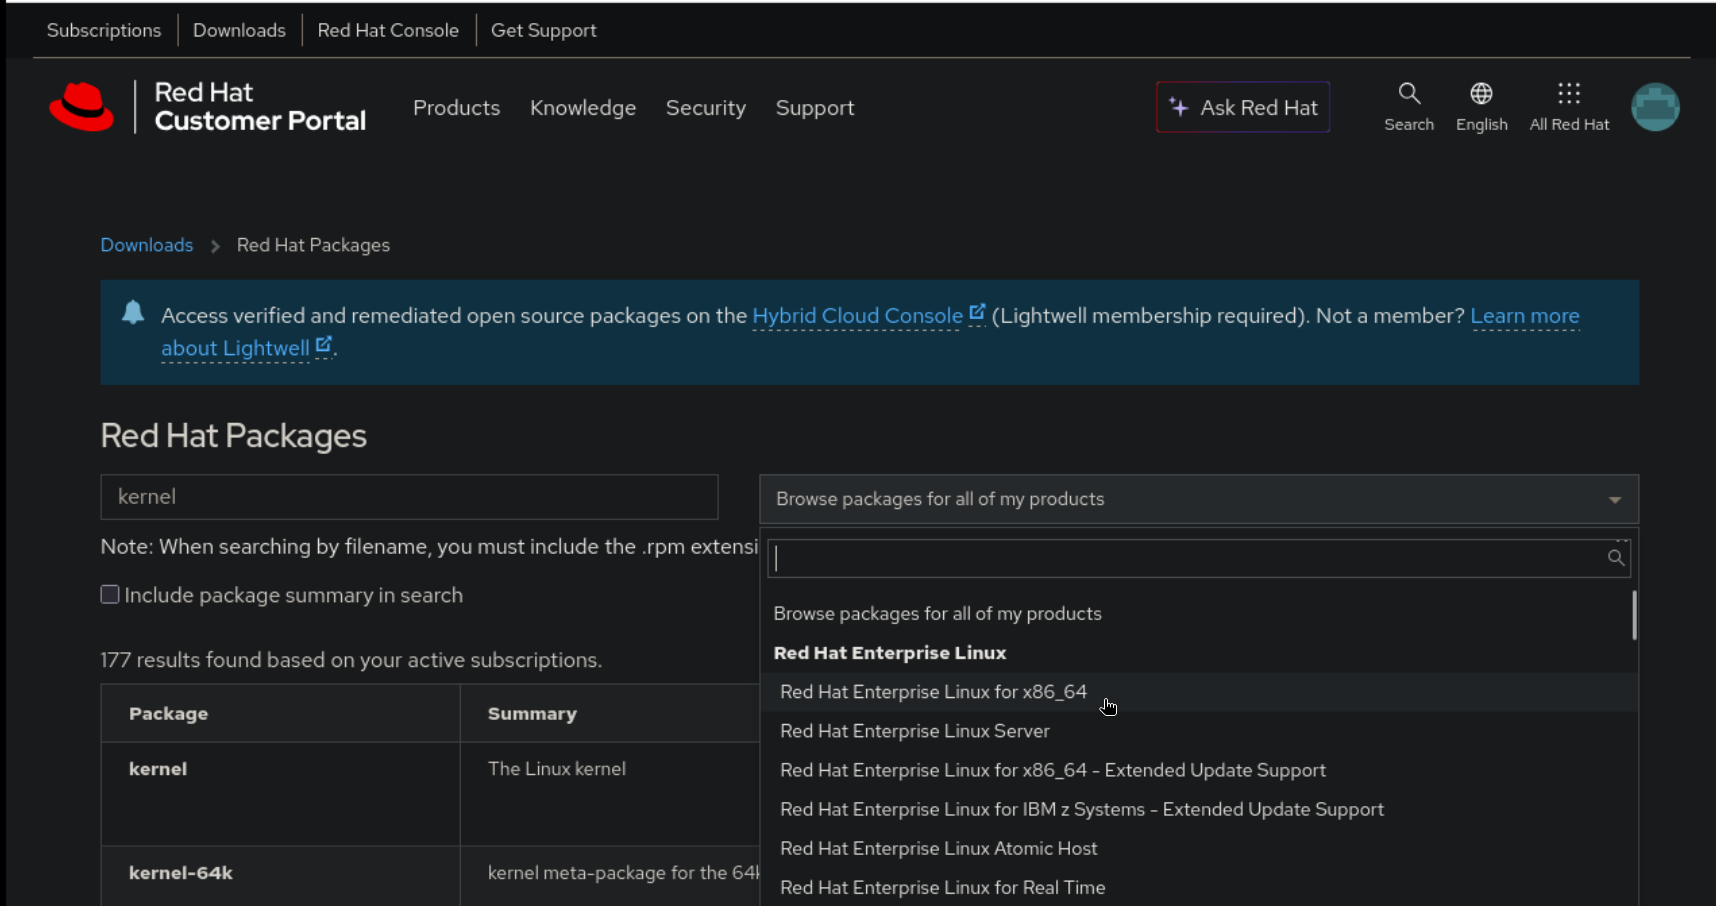
Task: Open the Support menu
Action: tap(815, 108)
